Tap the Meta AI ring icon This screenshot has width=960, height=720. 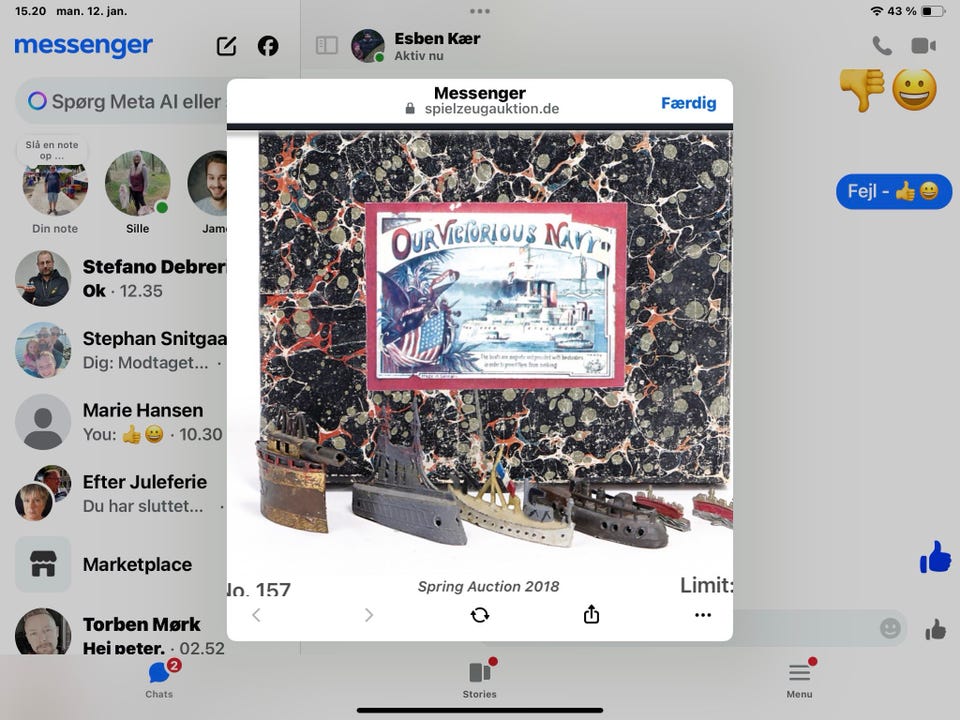[37, 101]
